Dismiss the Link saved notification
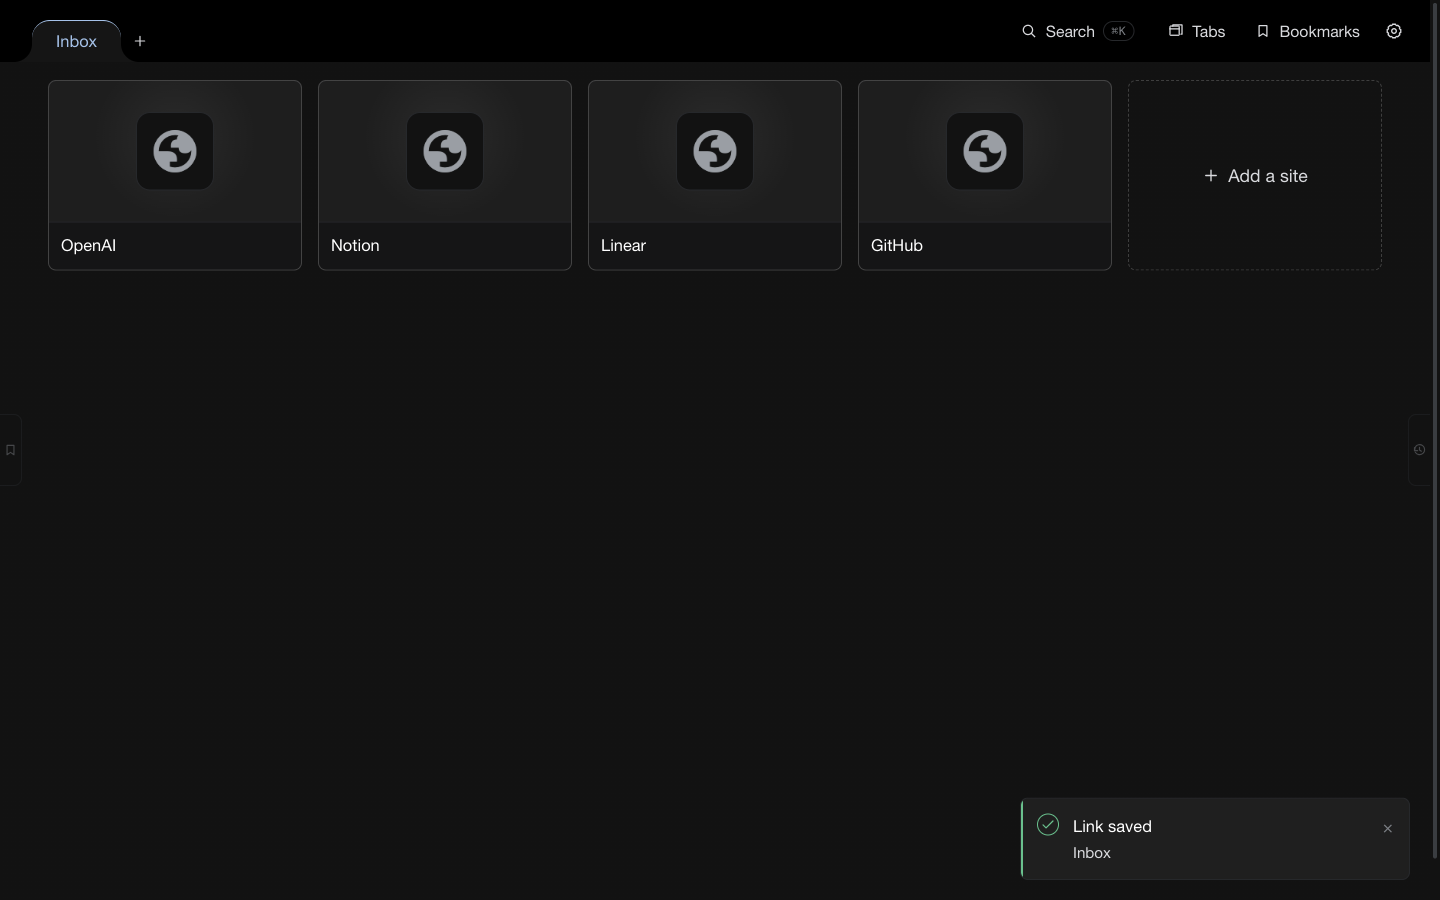Viewport: 1440px width, 900px height. 1387,828
